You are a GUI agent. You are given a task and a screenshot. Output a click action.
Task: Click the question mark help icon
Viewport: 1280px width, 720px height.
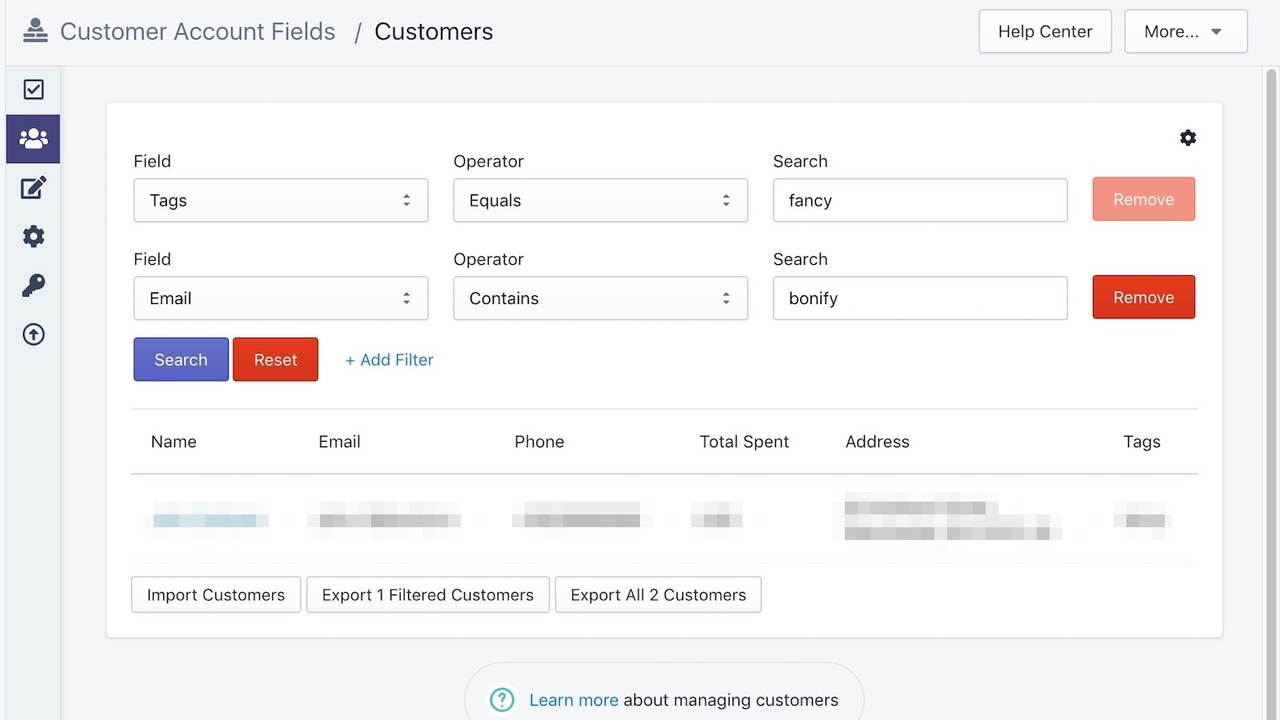(502, 700)
